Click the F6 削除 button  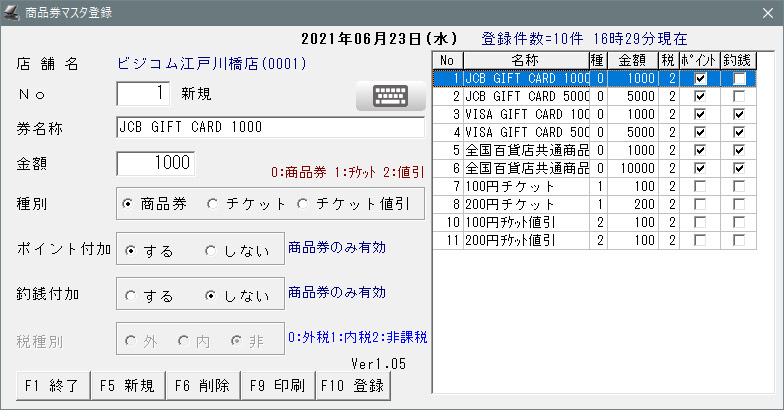pyautogui.click(x=201, y=385)
